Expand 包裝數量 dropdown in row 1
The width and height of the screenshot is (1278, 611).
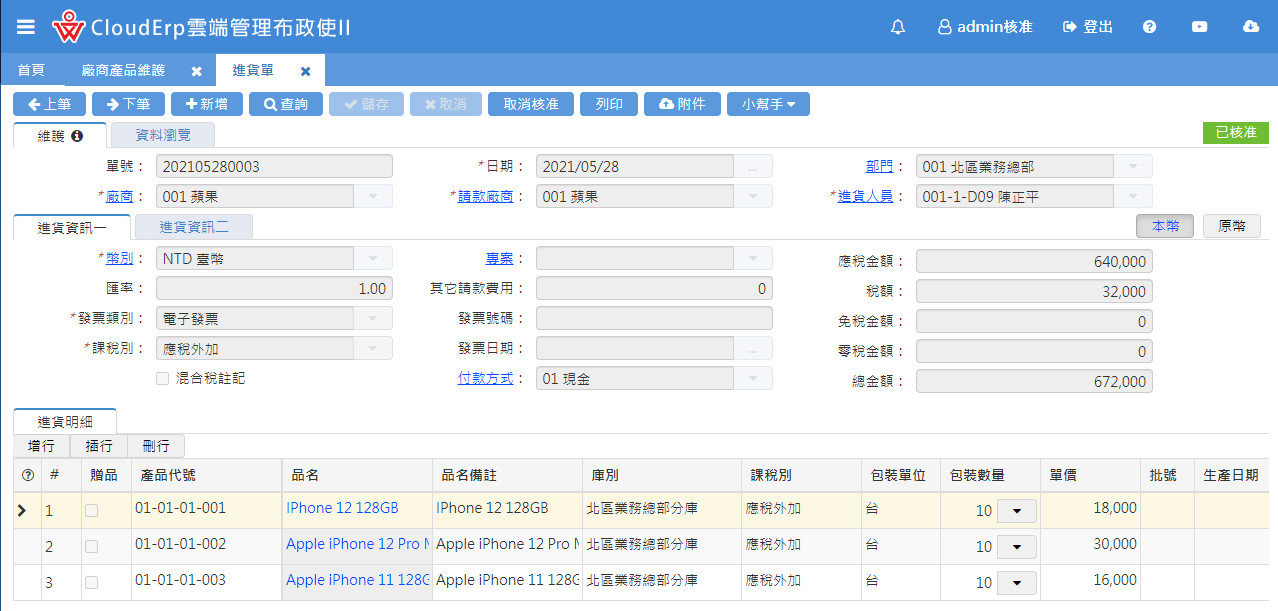pos(1017,511)
